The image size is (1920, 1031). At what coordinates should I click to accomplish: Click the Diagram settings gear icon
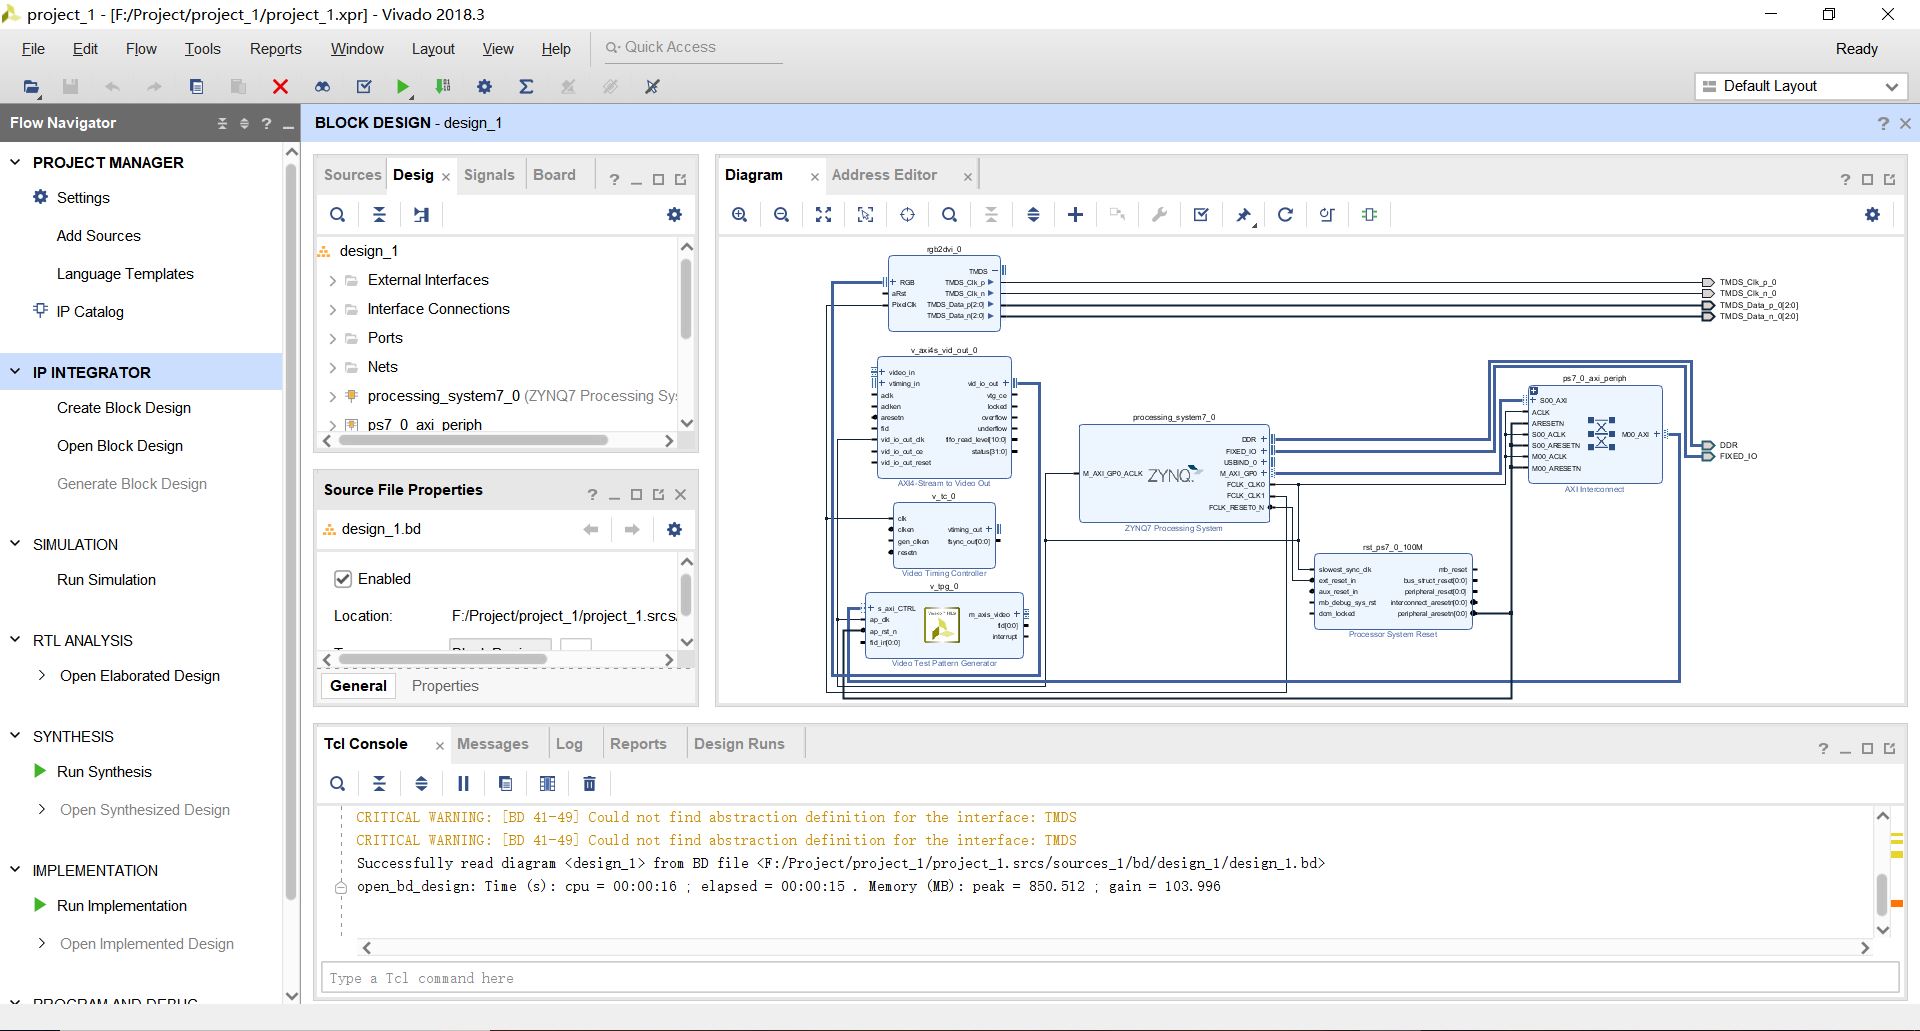point(1872,215)
